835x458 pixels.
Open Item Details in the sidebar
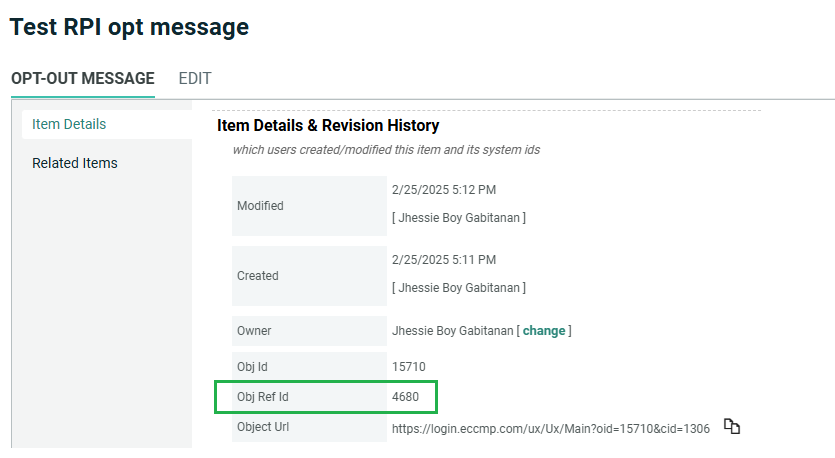(69, 124)
